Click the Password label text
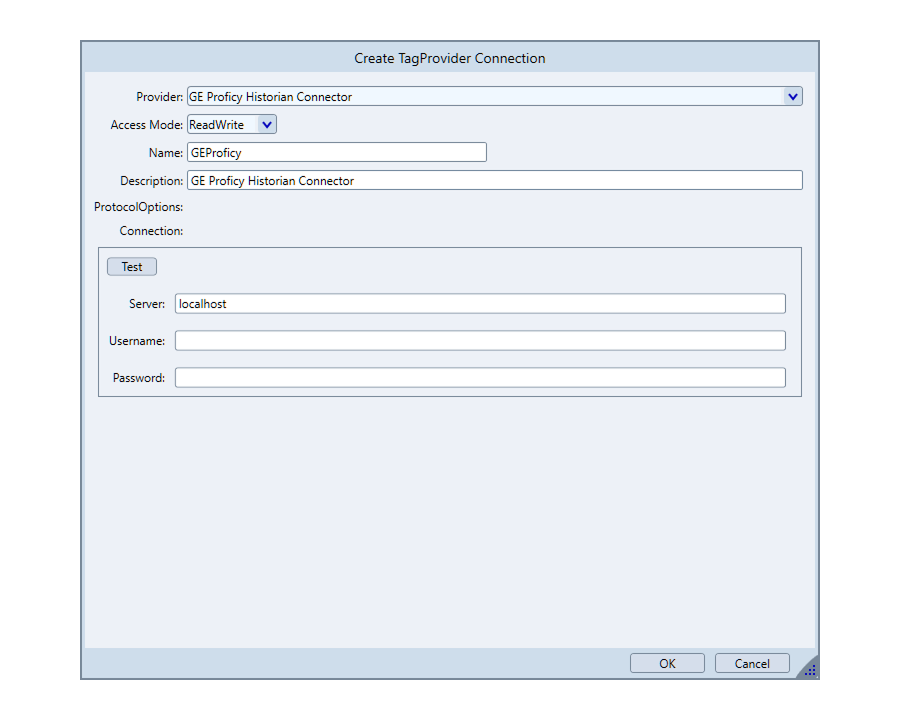The height and width of the screenshot is (720, 900). 139,378
